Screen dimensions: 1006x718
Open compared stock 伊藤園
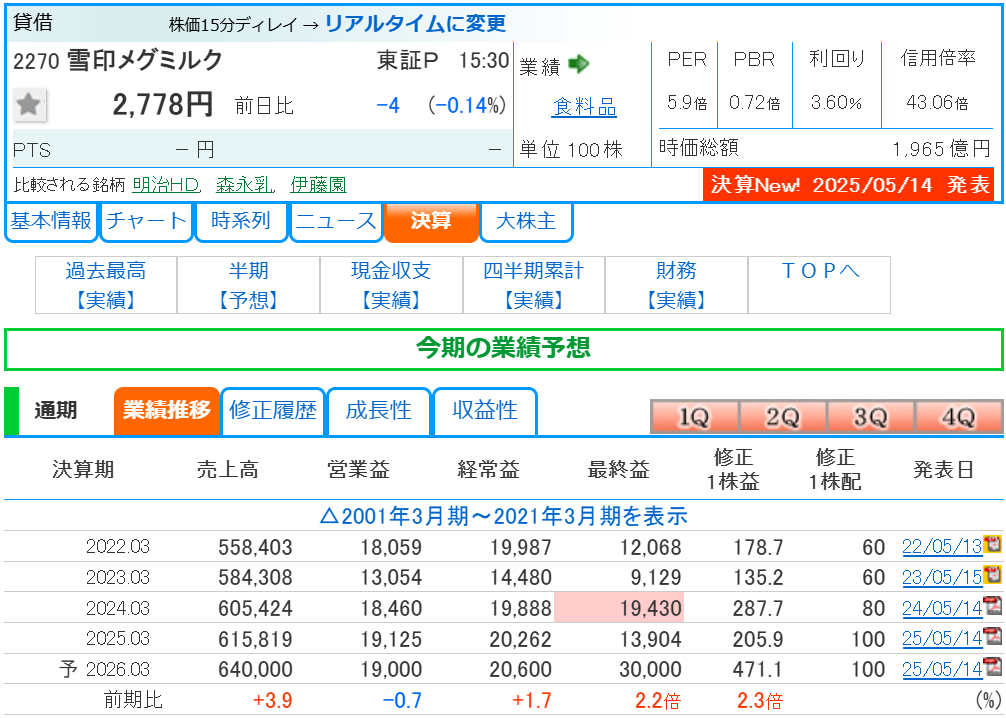click(x=318, y=185)
